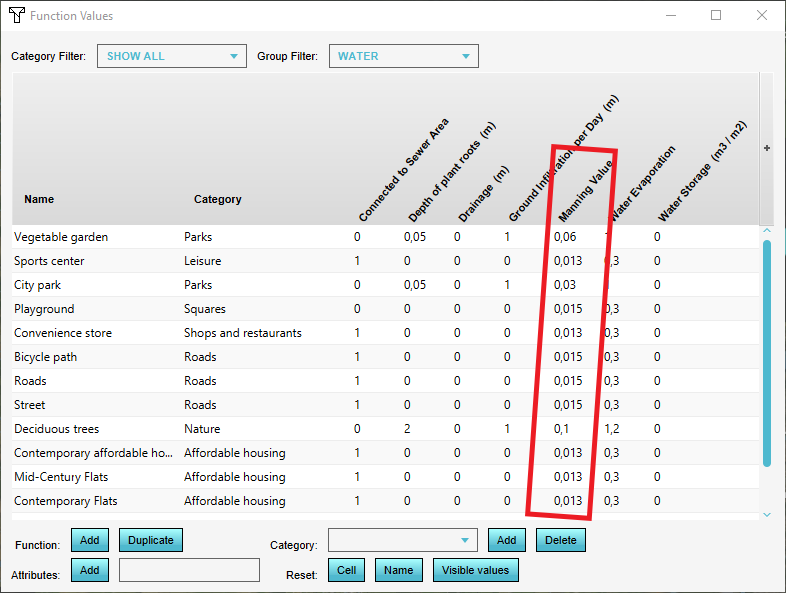Open the Category Filter dropdown
Screen dimensions: 786x593
[171, 56]
